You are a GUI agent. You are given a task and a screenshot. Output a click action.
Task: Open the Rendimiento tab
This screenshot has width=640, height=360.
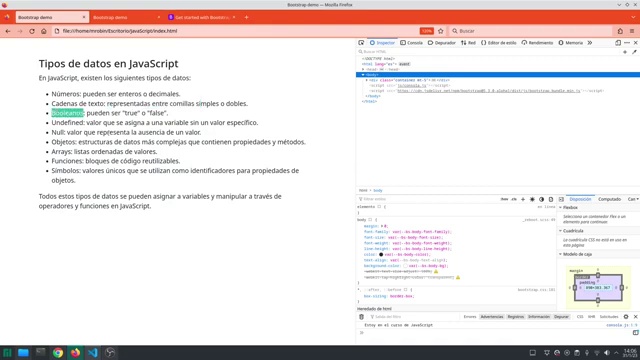pos(537,42)
